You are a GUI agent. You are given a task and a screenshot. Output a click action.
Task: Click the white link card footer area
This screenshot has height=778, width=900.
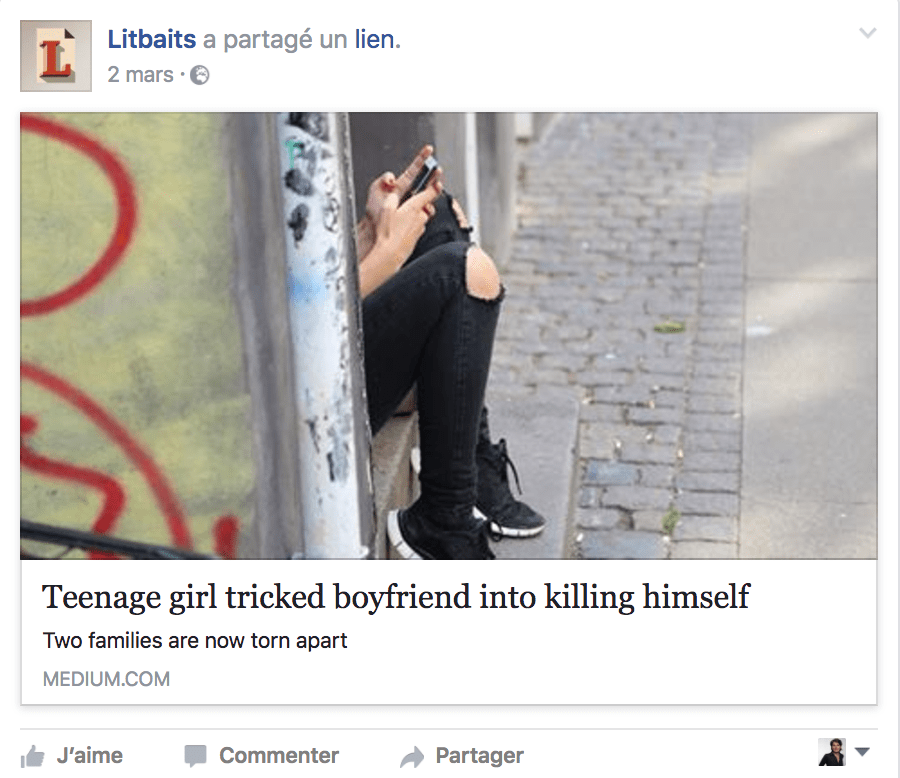[x=449, y=632]
